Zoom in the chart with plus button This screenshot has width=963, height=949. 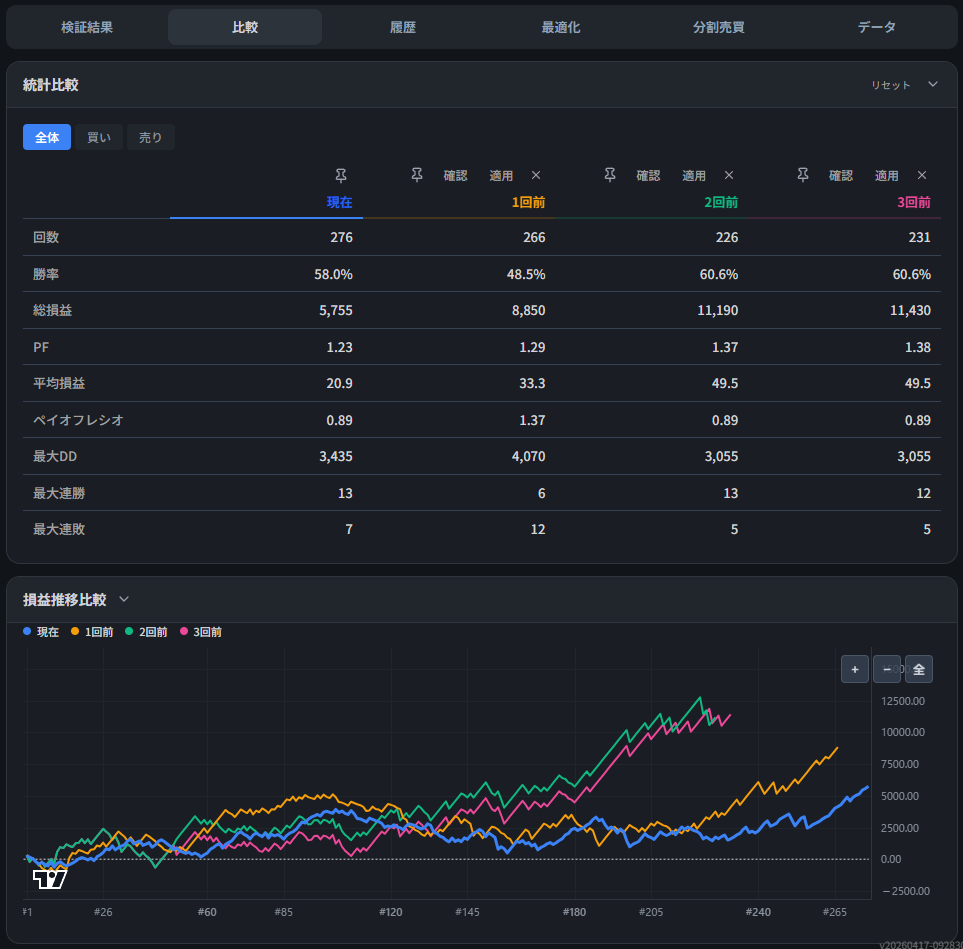point(855,669)
